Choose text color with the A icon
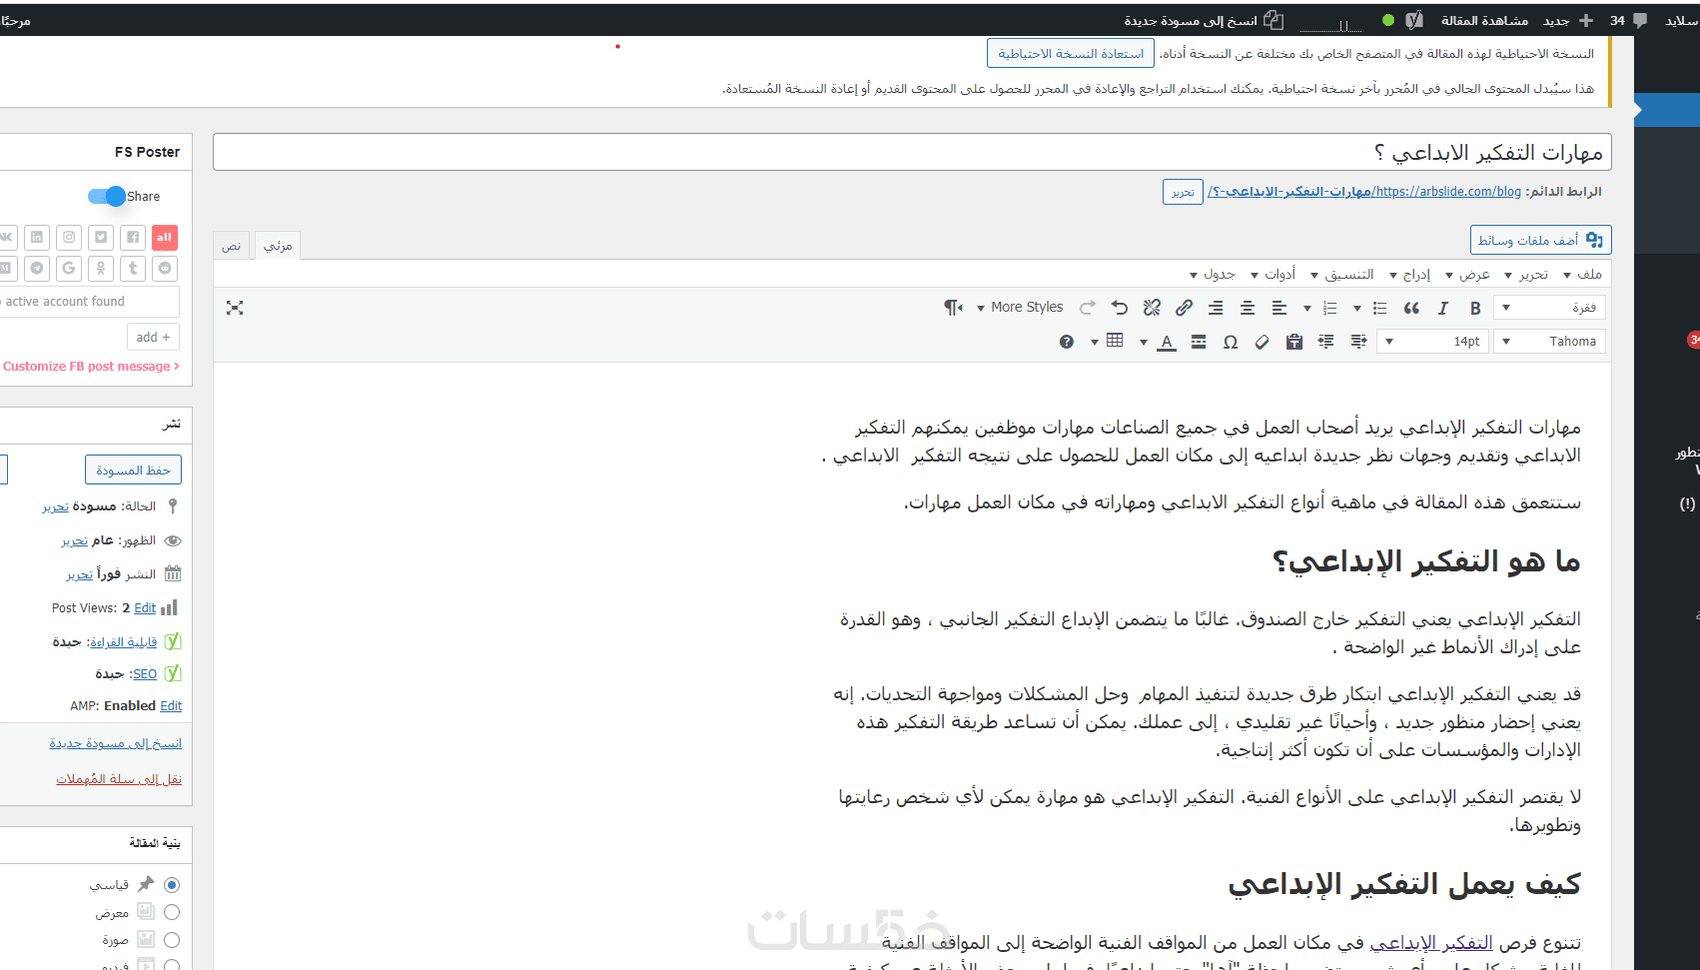 1166,342
